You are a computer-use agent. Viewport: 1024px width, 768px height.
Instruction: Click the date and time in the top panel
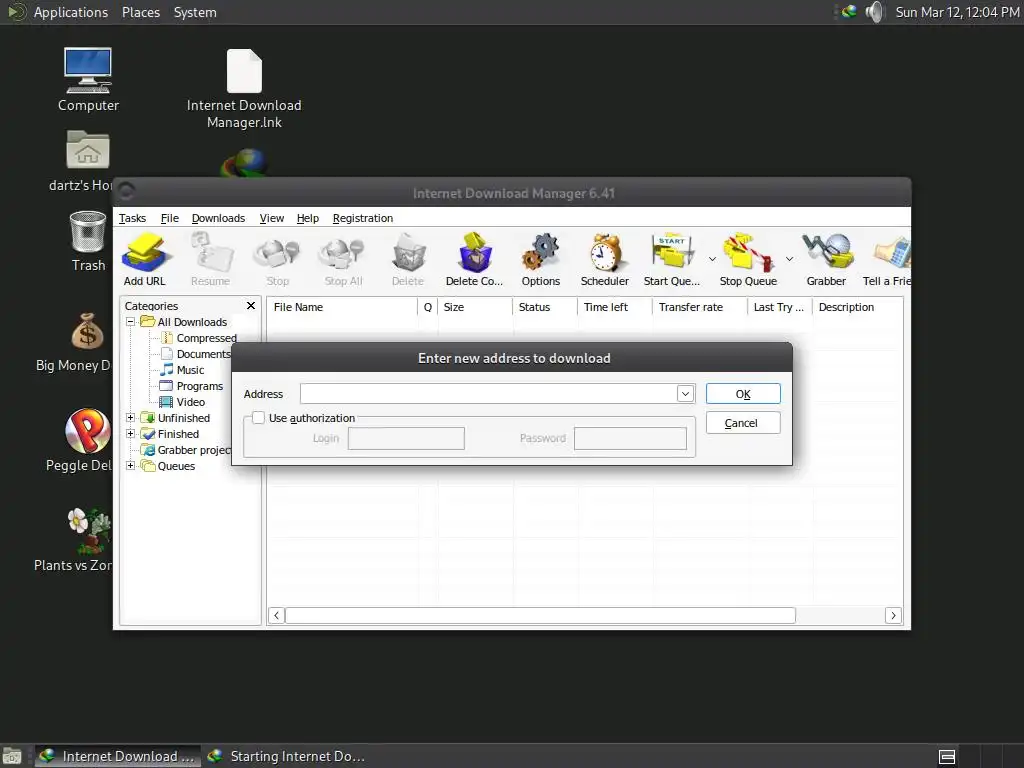pos(957,12)
